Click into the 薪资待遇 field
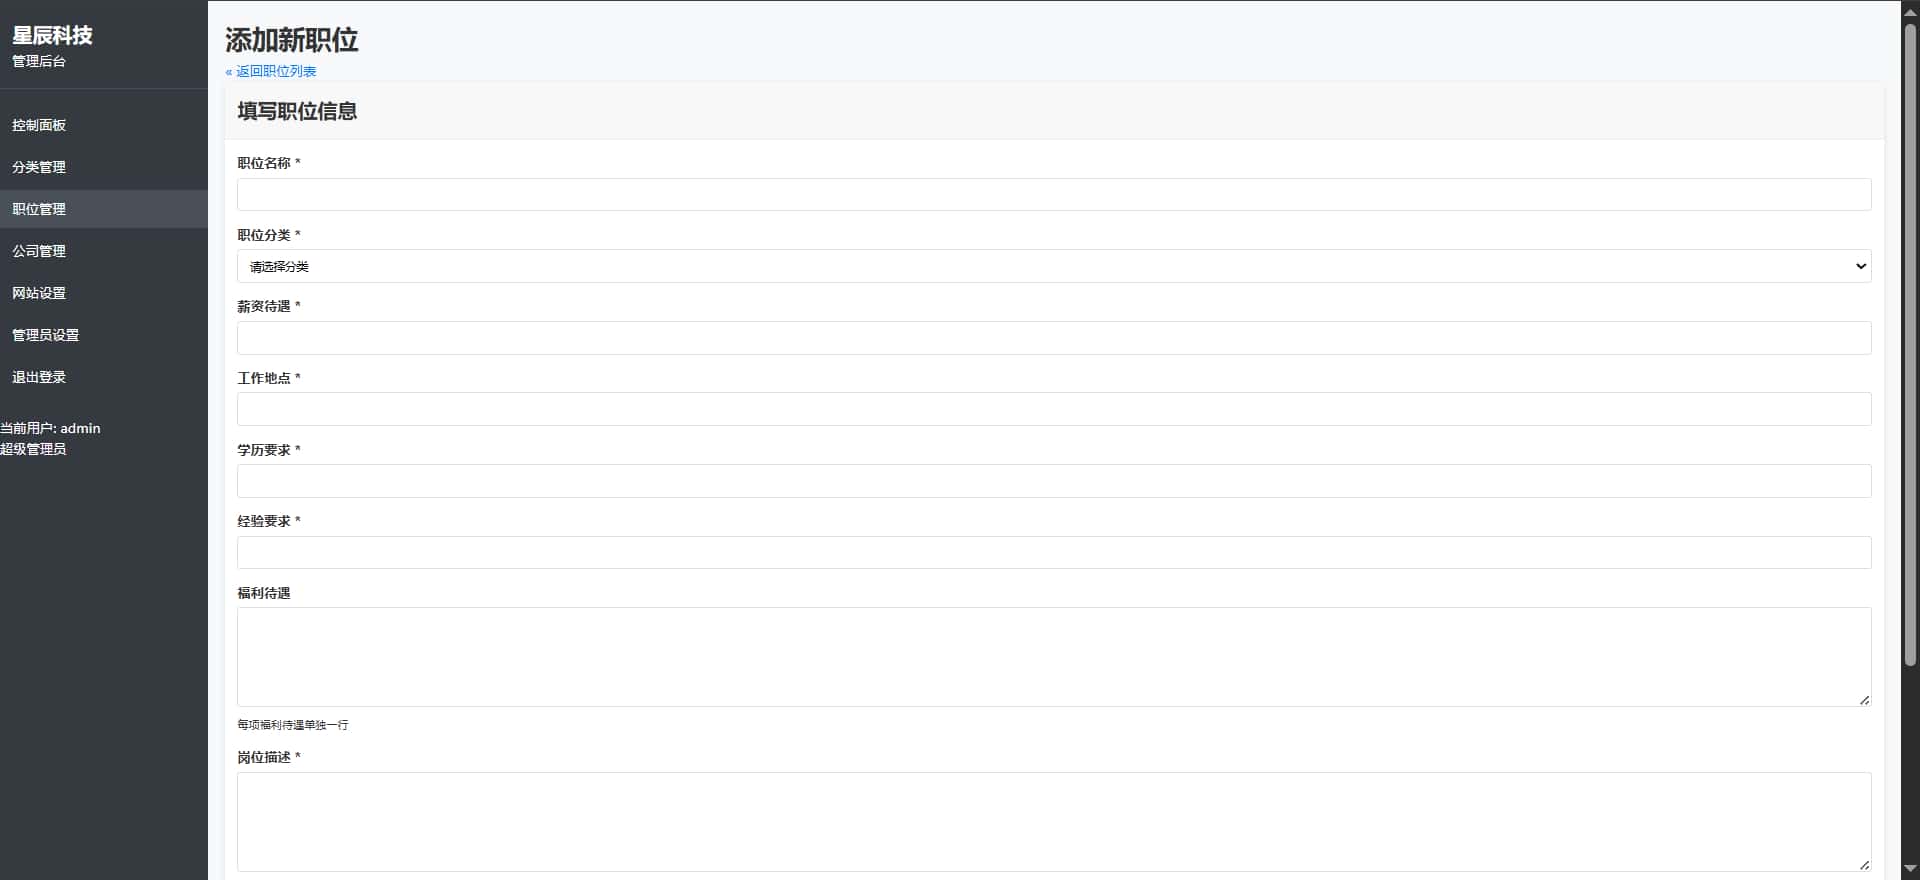 pyautogui.click(x=1053, y=338)
